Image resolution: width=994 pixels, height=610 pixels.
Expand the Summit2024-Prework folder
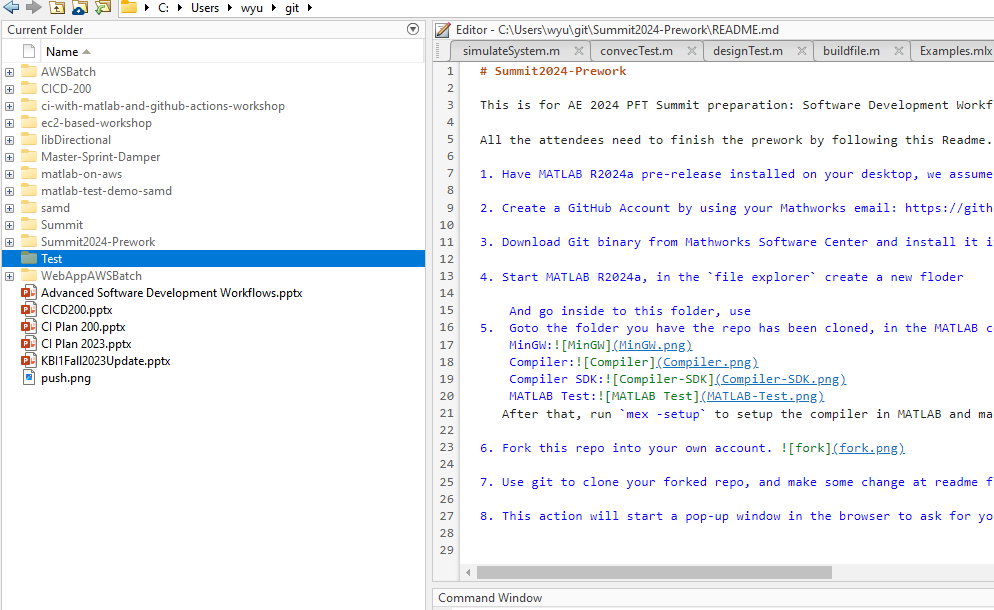pos(10,242)
